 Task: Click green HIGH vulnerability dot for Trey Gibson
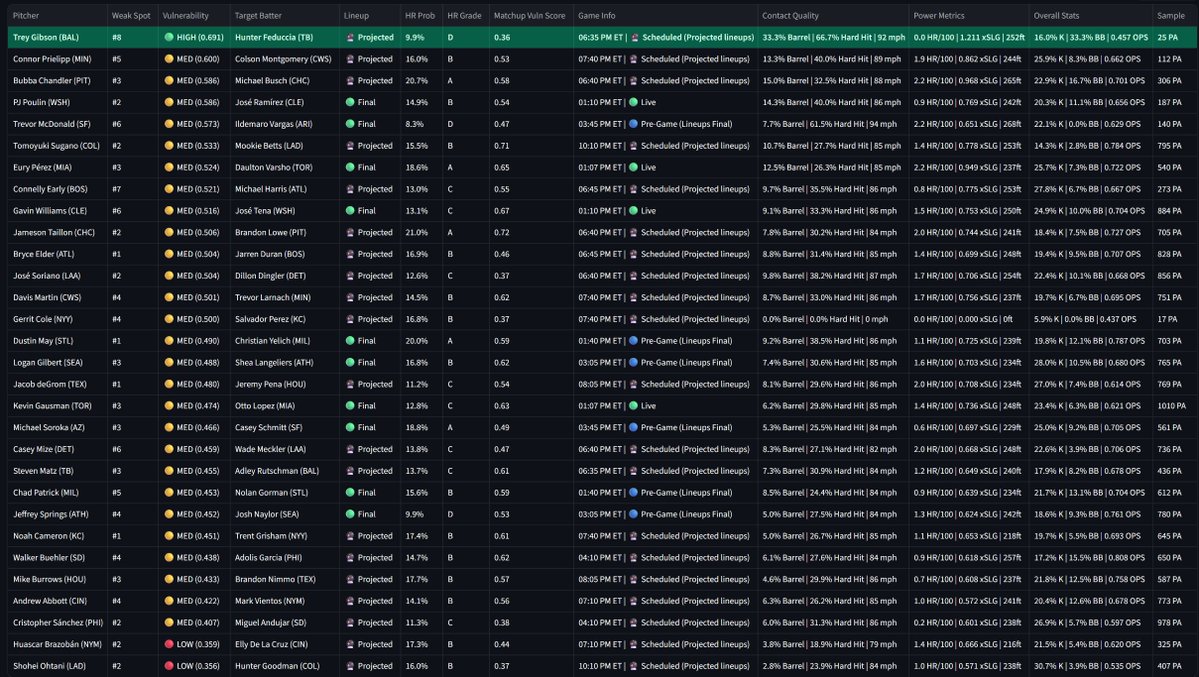[169, 37]
